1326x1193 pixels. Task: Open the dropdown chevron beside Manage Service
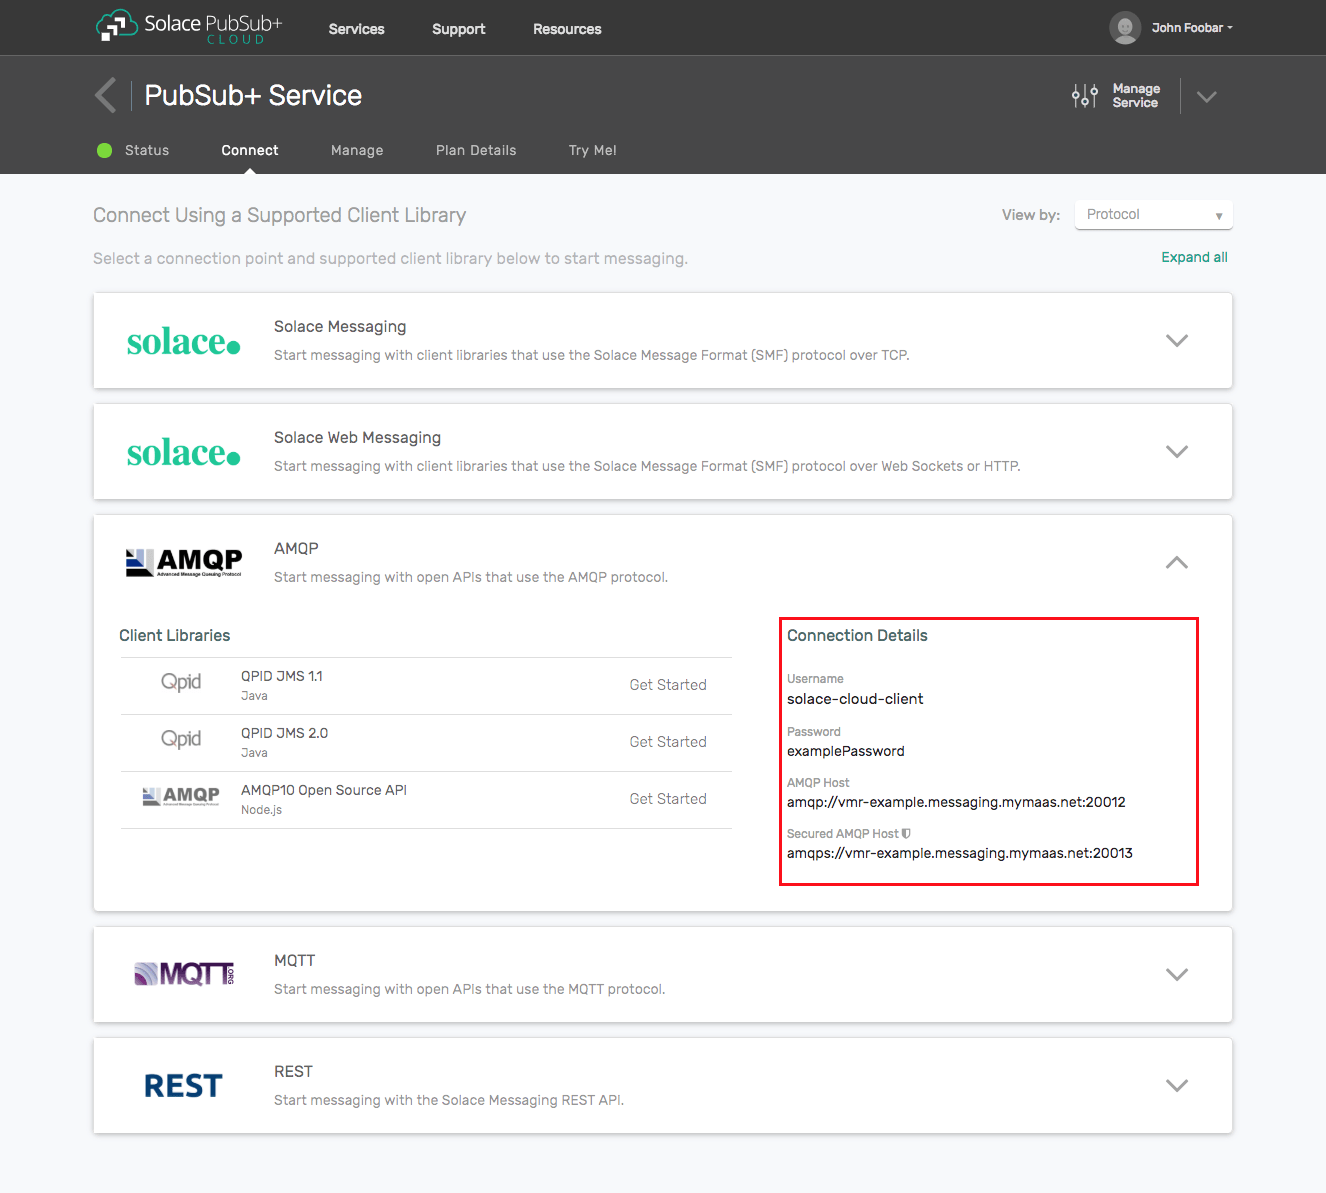tap(1207, 97)
